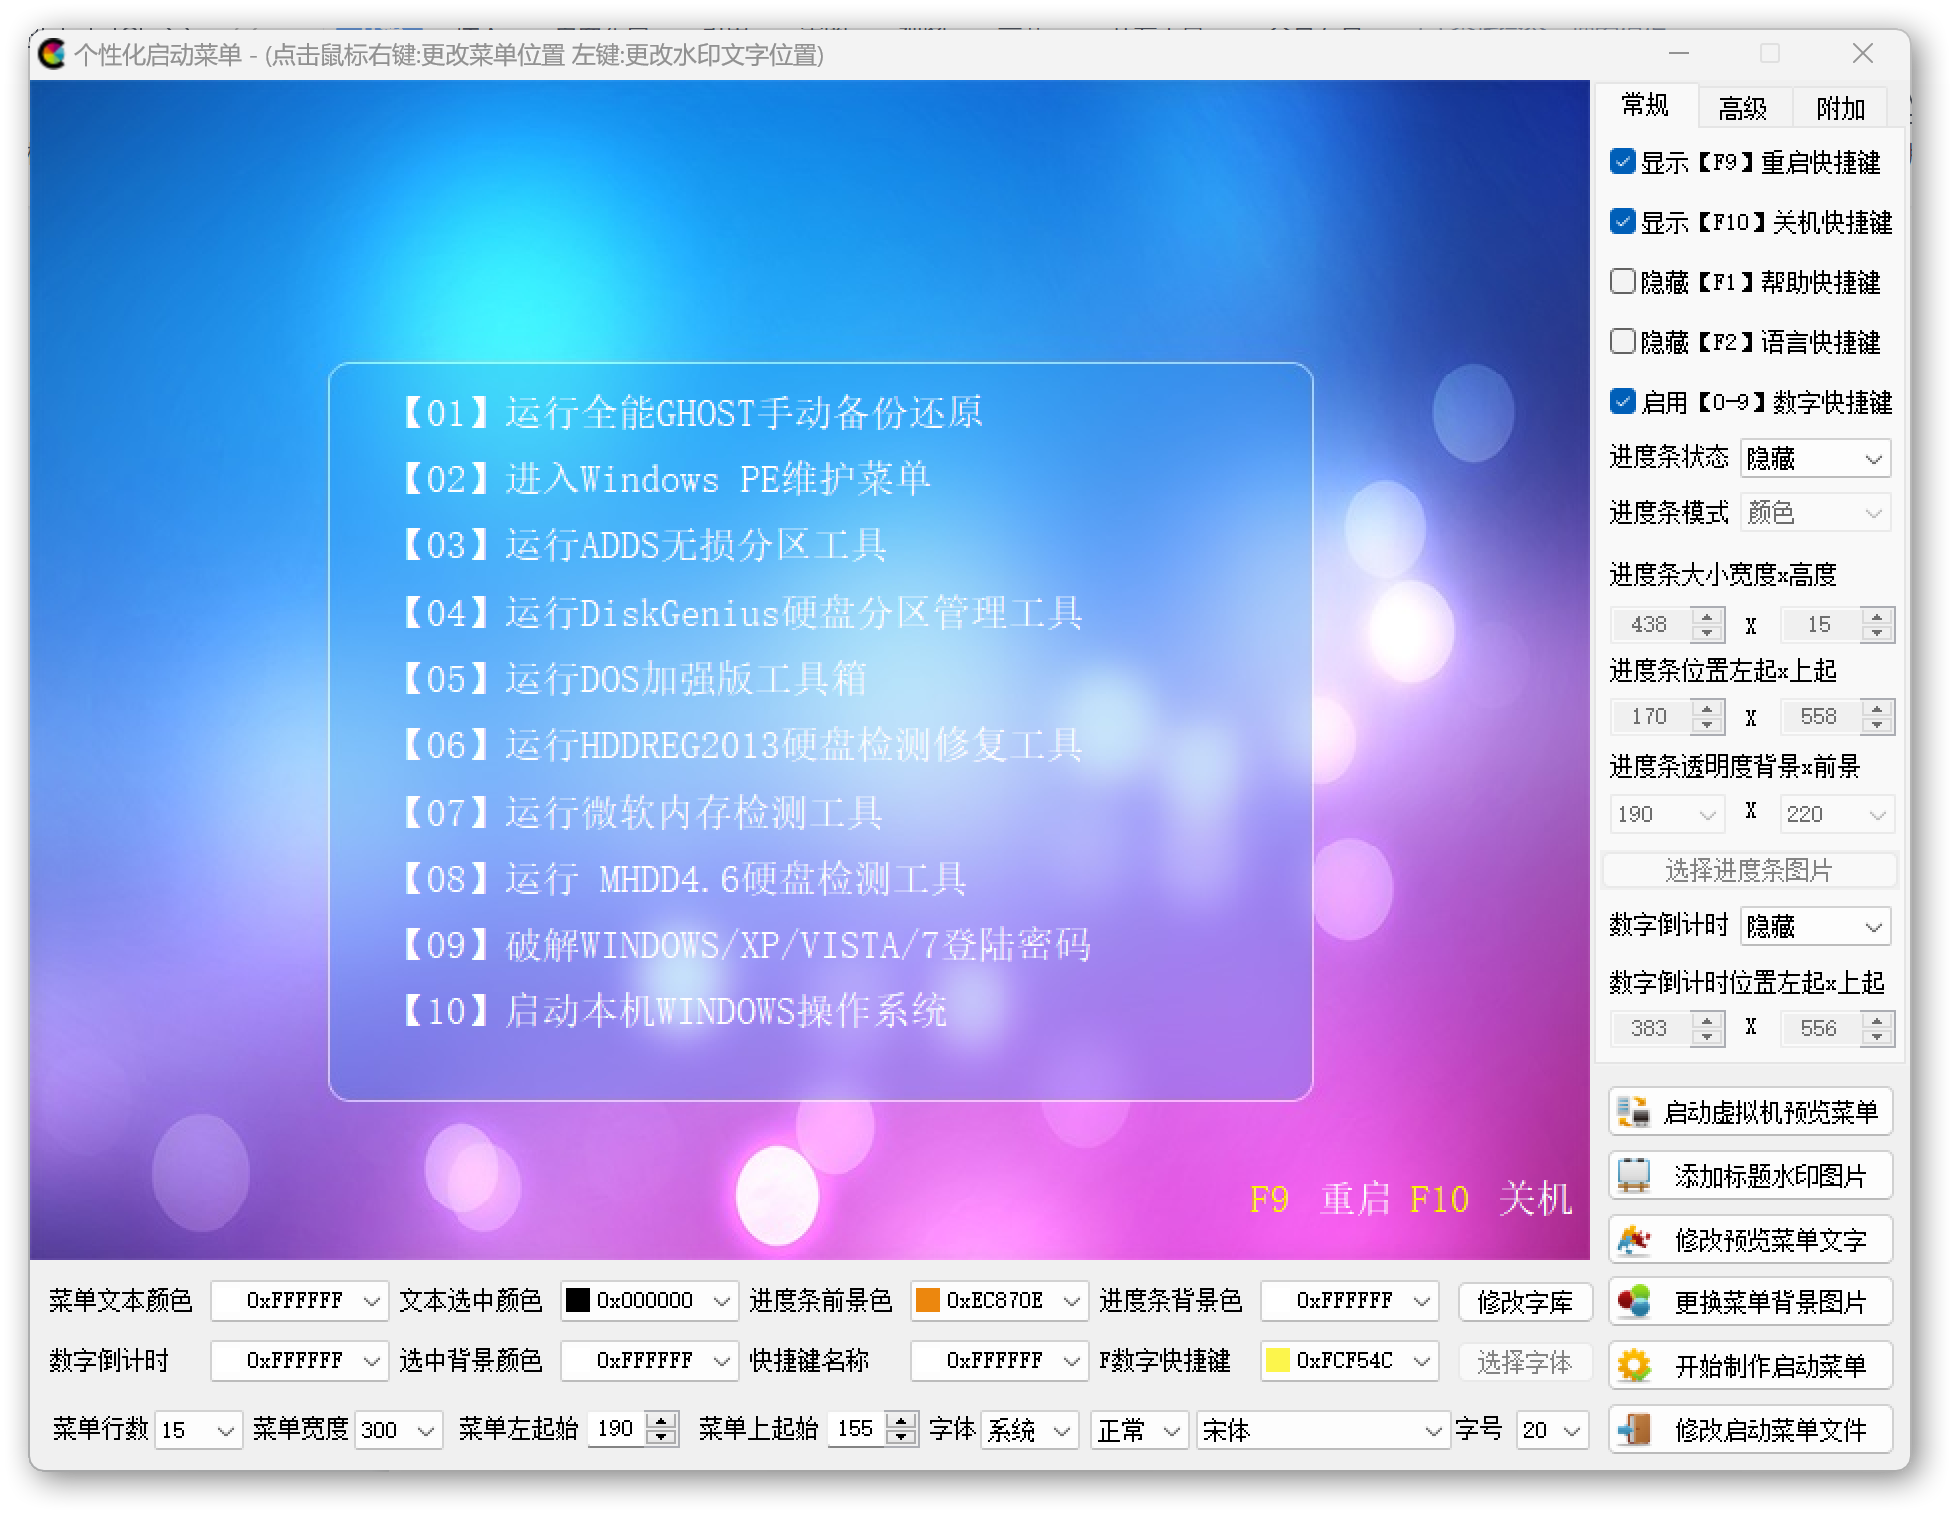The width and height of the screenshot is (1954, 1514).
Task: Click the change background image icon
Action: point(1633,1301)
